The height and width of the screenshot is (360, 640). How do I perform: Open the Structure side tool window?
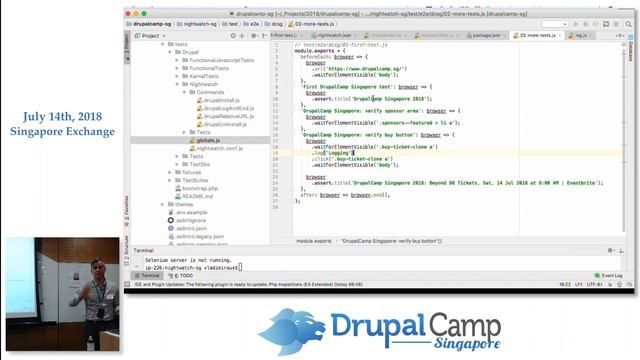coord(127,251)
